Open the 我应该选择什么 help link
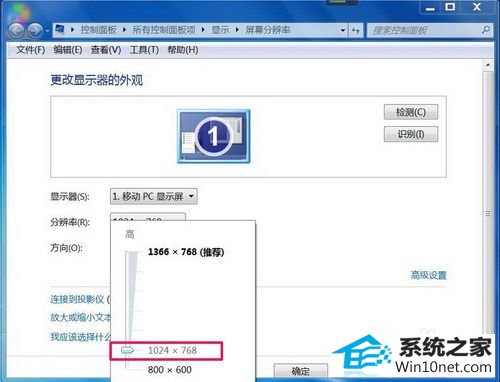Image resolution: width=500 pixels, height=382 pixels. [x=80, y=337]
